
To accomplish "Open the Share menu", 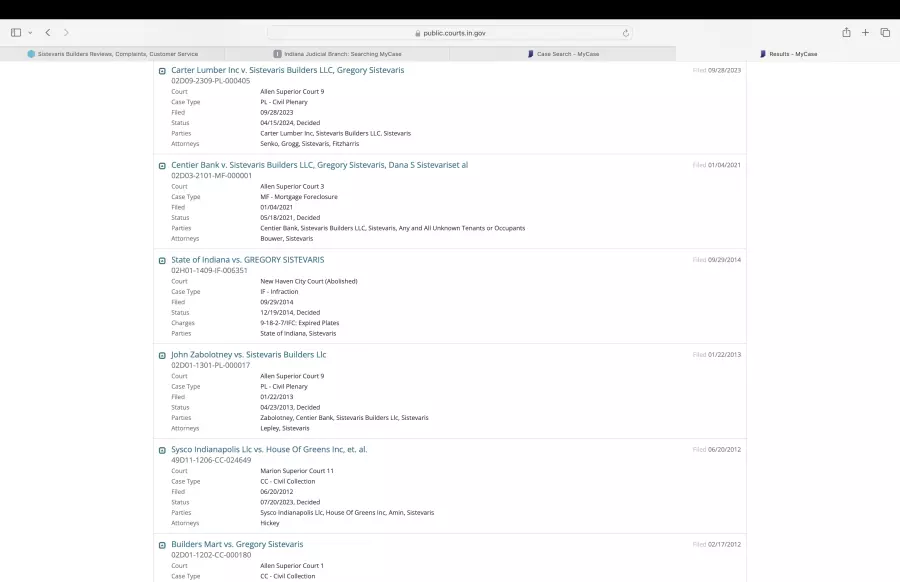I will coord(846,33).
